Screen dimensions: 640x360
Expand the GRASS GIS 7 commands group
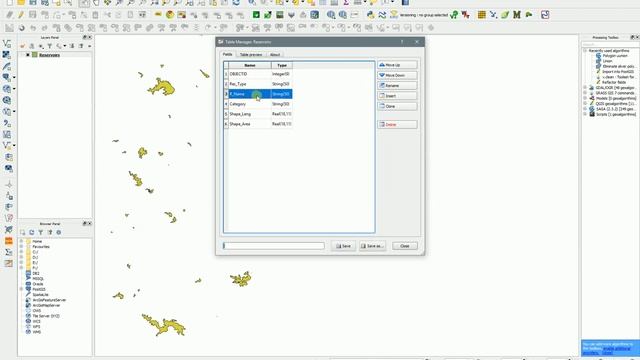(x=585, y=93)
